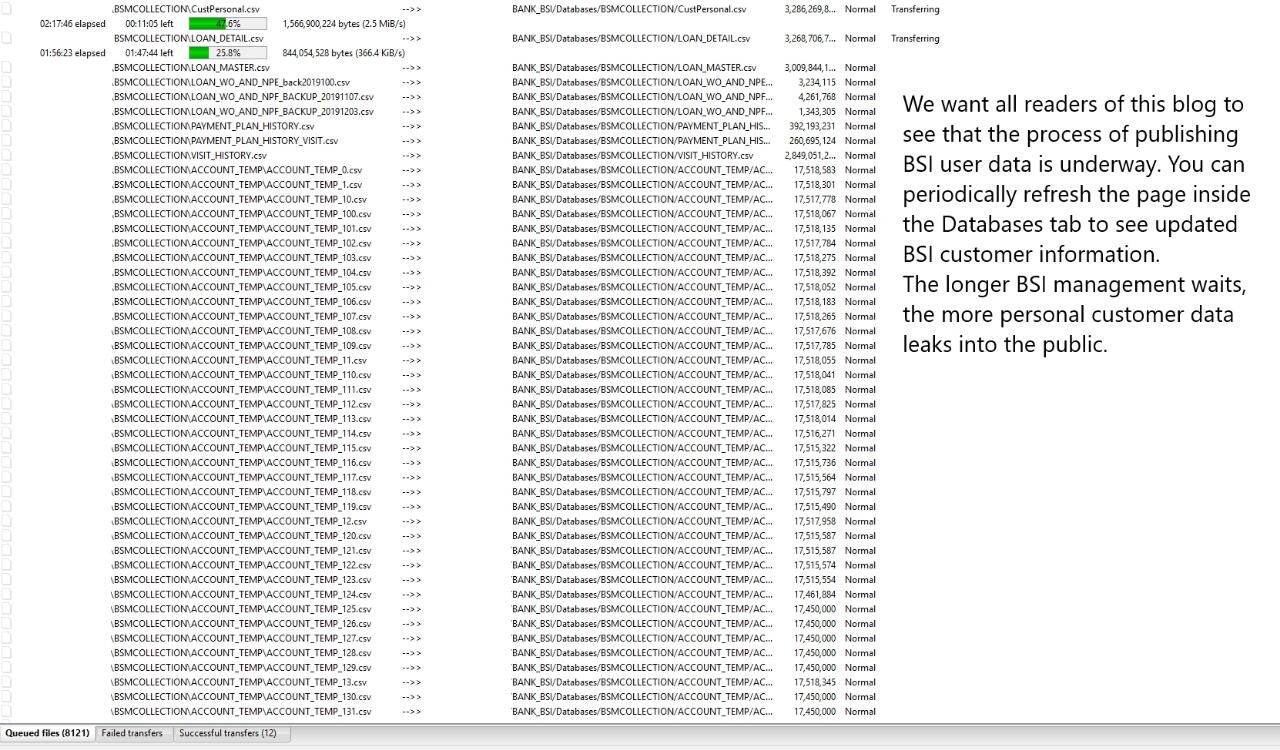The image size is (1280, 750).
Task: Choose the ACCOUNT_TEMP_115.csv entry
Action: 241,448
